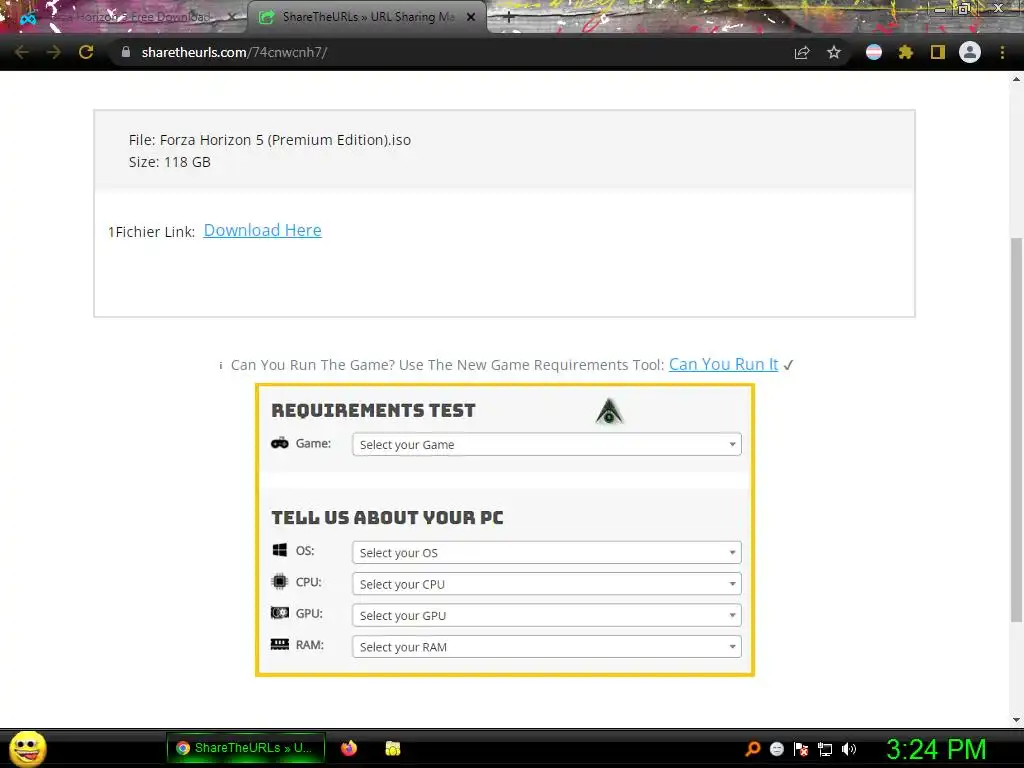Click the Windows logo icon beside OS
Image resolution: width=1024 pixels, height=768 pixels.
coord(280,550)
